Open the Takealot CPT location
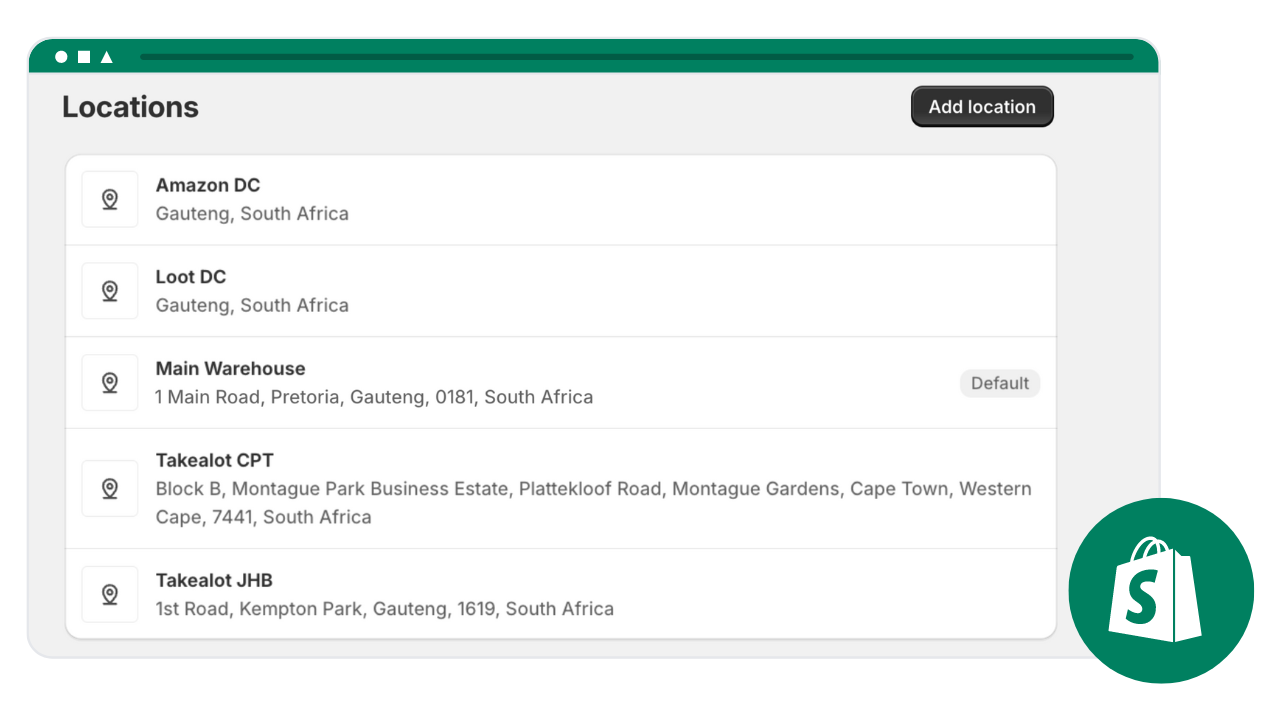Screen dimensions: 1280x720 pyautogui.click(x=214, y=461)
